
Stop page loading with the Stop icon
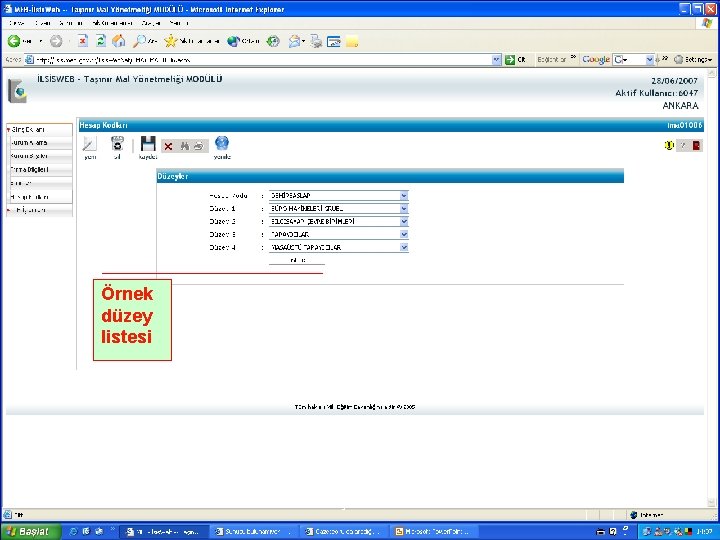[83, 41]
